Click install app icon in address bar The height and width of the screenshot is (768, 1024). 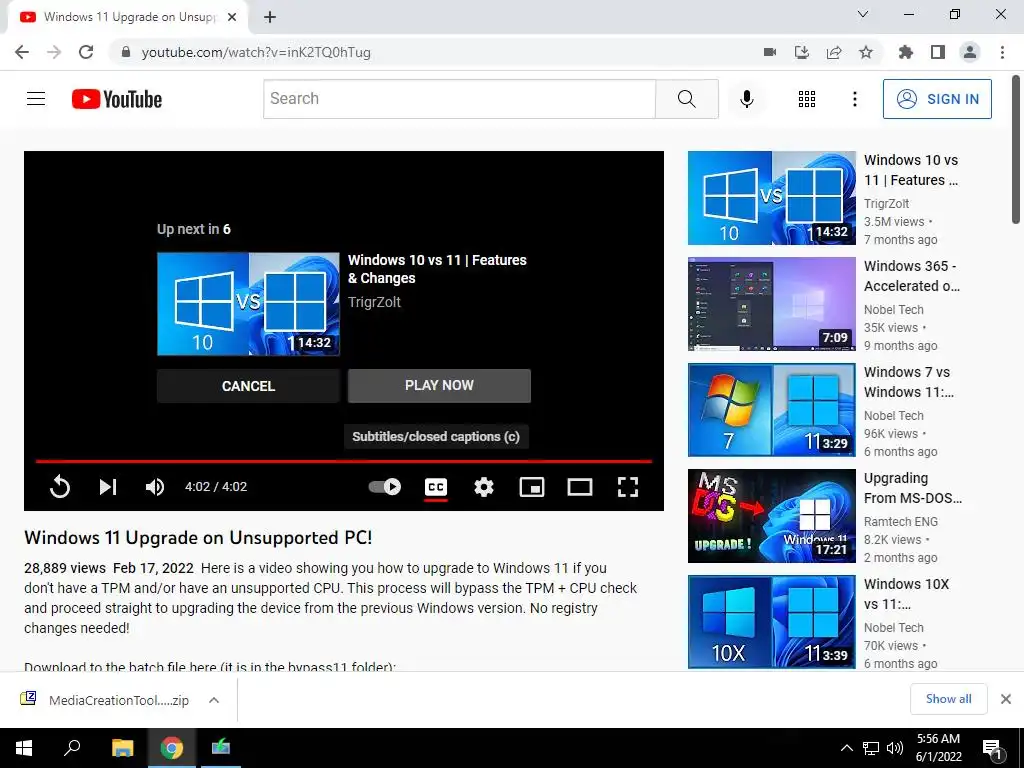click(x=801, y=52)
